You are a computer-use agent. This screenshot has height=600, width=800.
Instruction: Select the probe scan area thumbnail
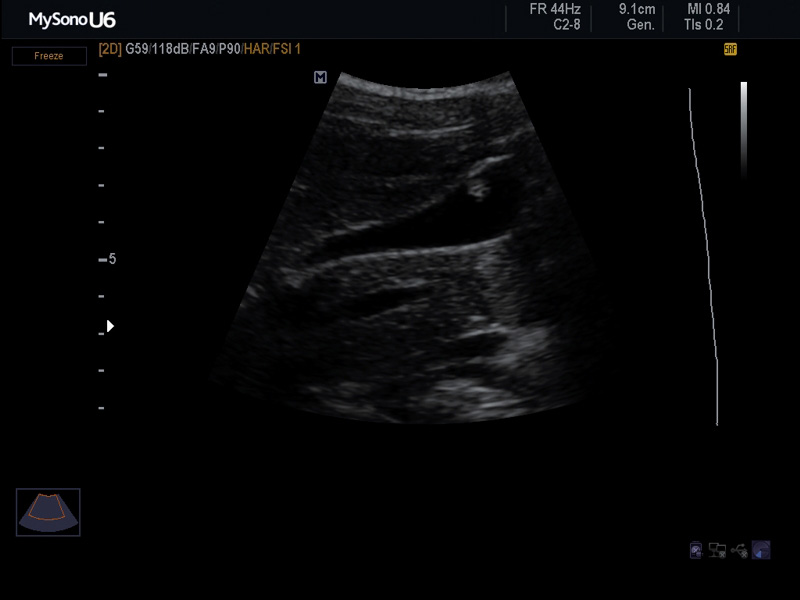pyautogui.click(x=48, y=512)
